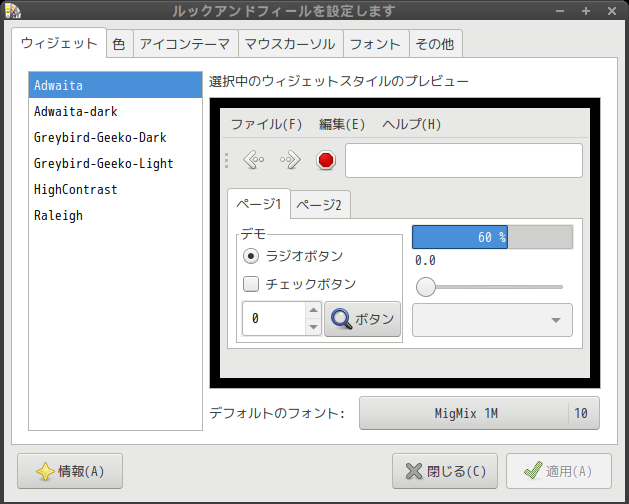This screenshot has height=504, width=629.
Task: Select the ページ1 preview tab
Action: coord(259,204)
